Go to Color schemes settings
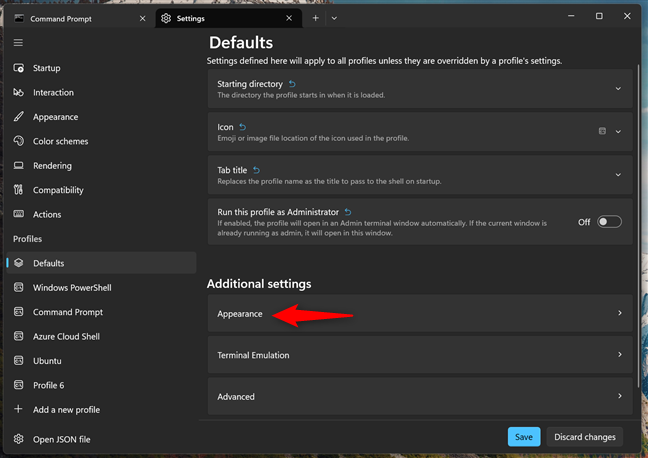Screen dimensions: 648x458 [x=101, y=141]
